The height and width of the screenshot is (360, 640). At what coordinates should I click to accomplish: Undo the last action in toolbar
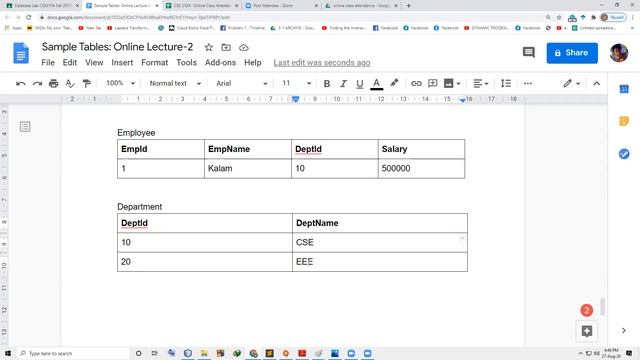[20, 84]
